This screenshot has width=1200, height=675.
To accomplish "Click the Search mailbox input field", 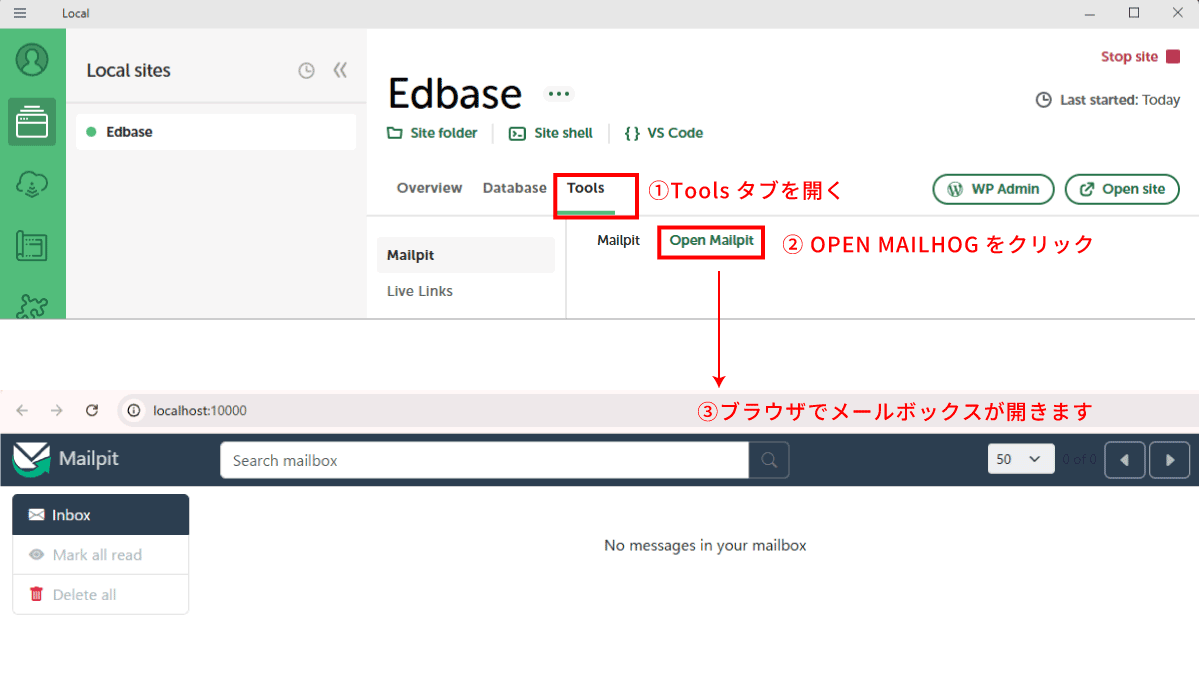I will [x=484, y=460].
